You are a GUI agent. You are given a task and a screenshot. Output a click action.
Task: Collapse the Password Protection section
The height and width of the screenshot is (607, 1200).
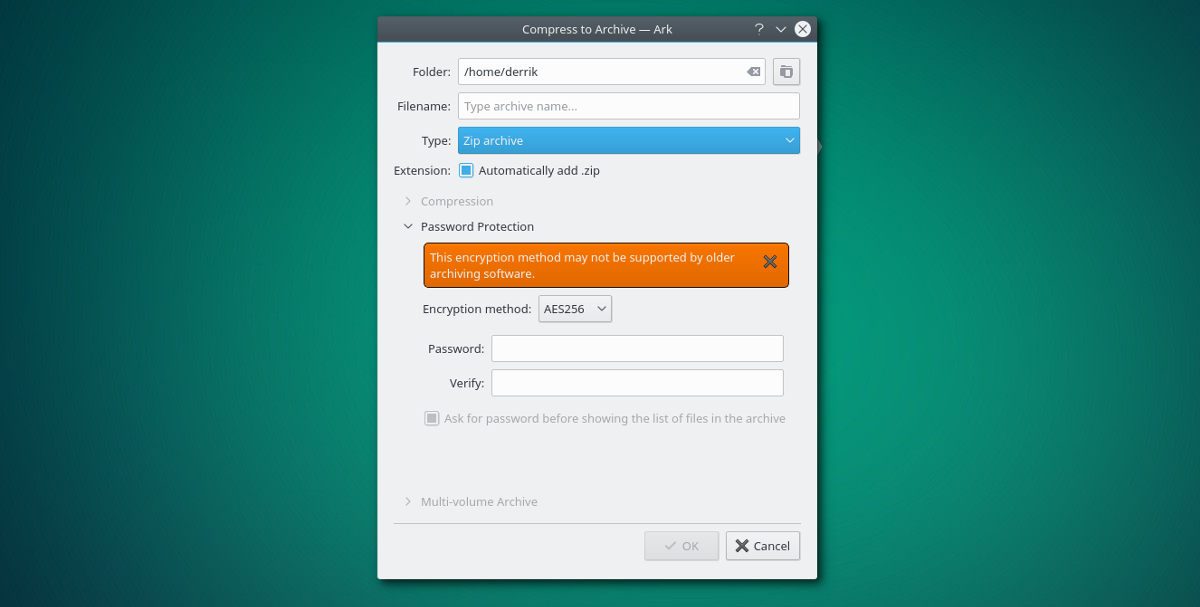click(x=407, y=227)
